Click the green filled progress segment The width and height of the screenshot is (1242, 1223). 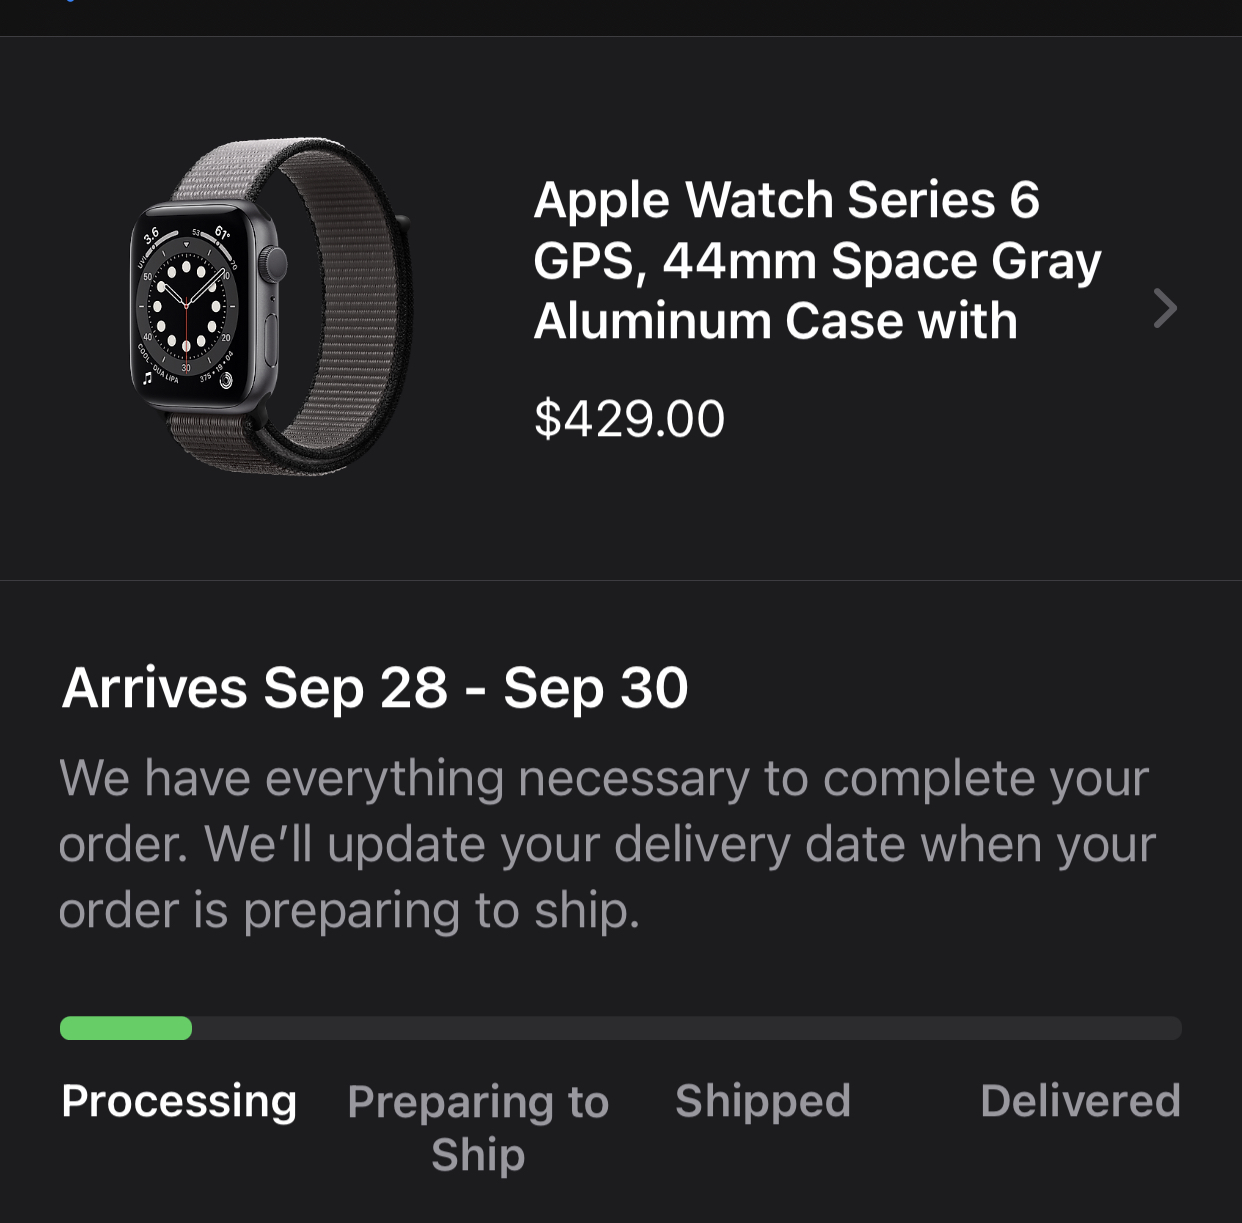(126, 1028)
